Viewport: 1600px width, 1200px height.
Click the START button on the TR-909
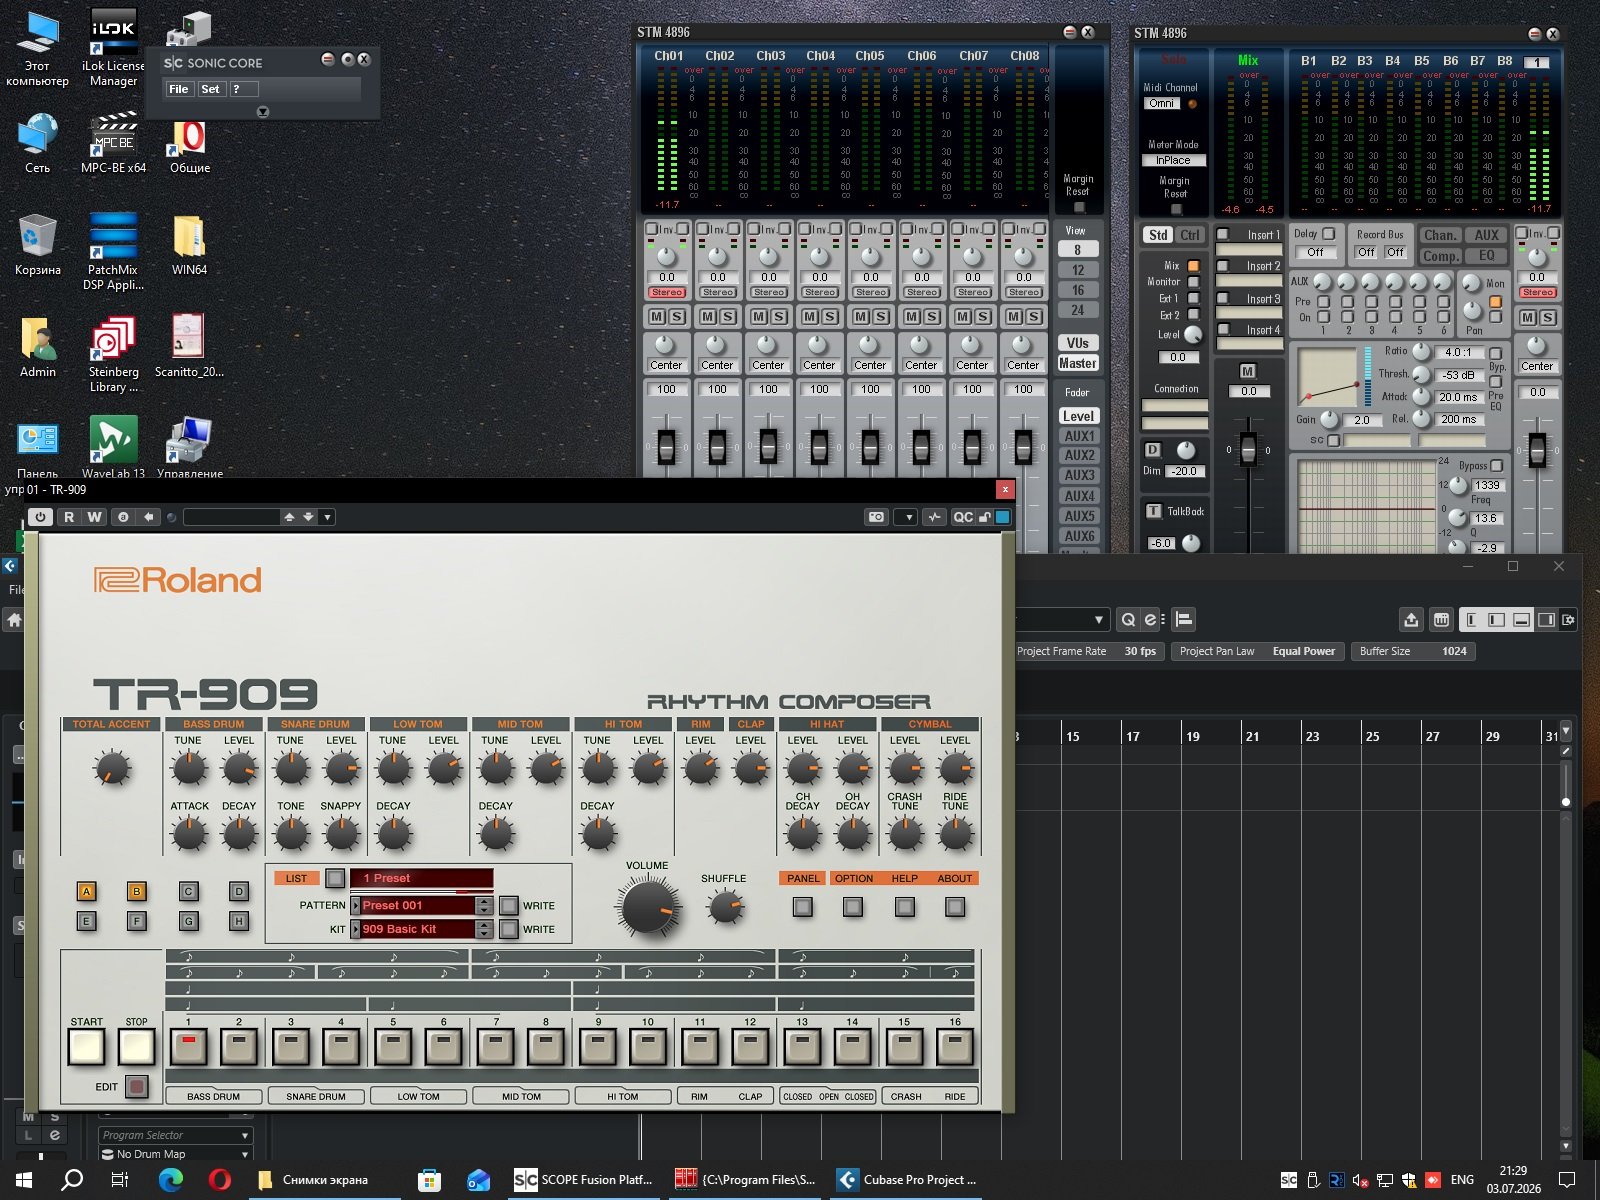point(87,1047)
